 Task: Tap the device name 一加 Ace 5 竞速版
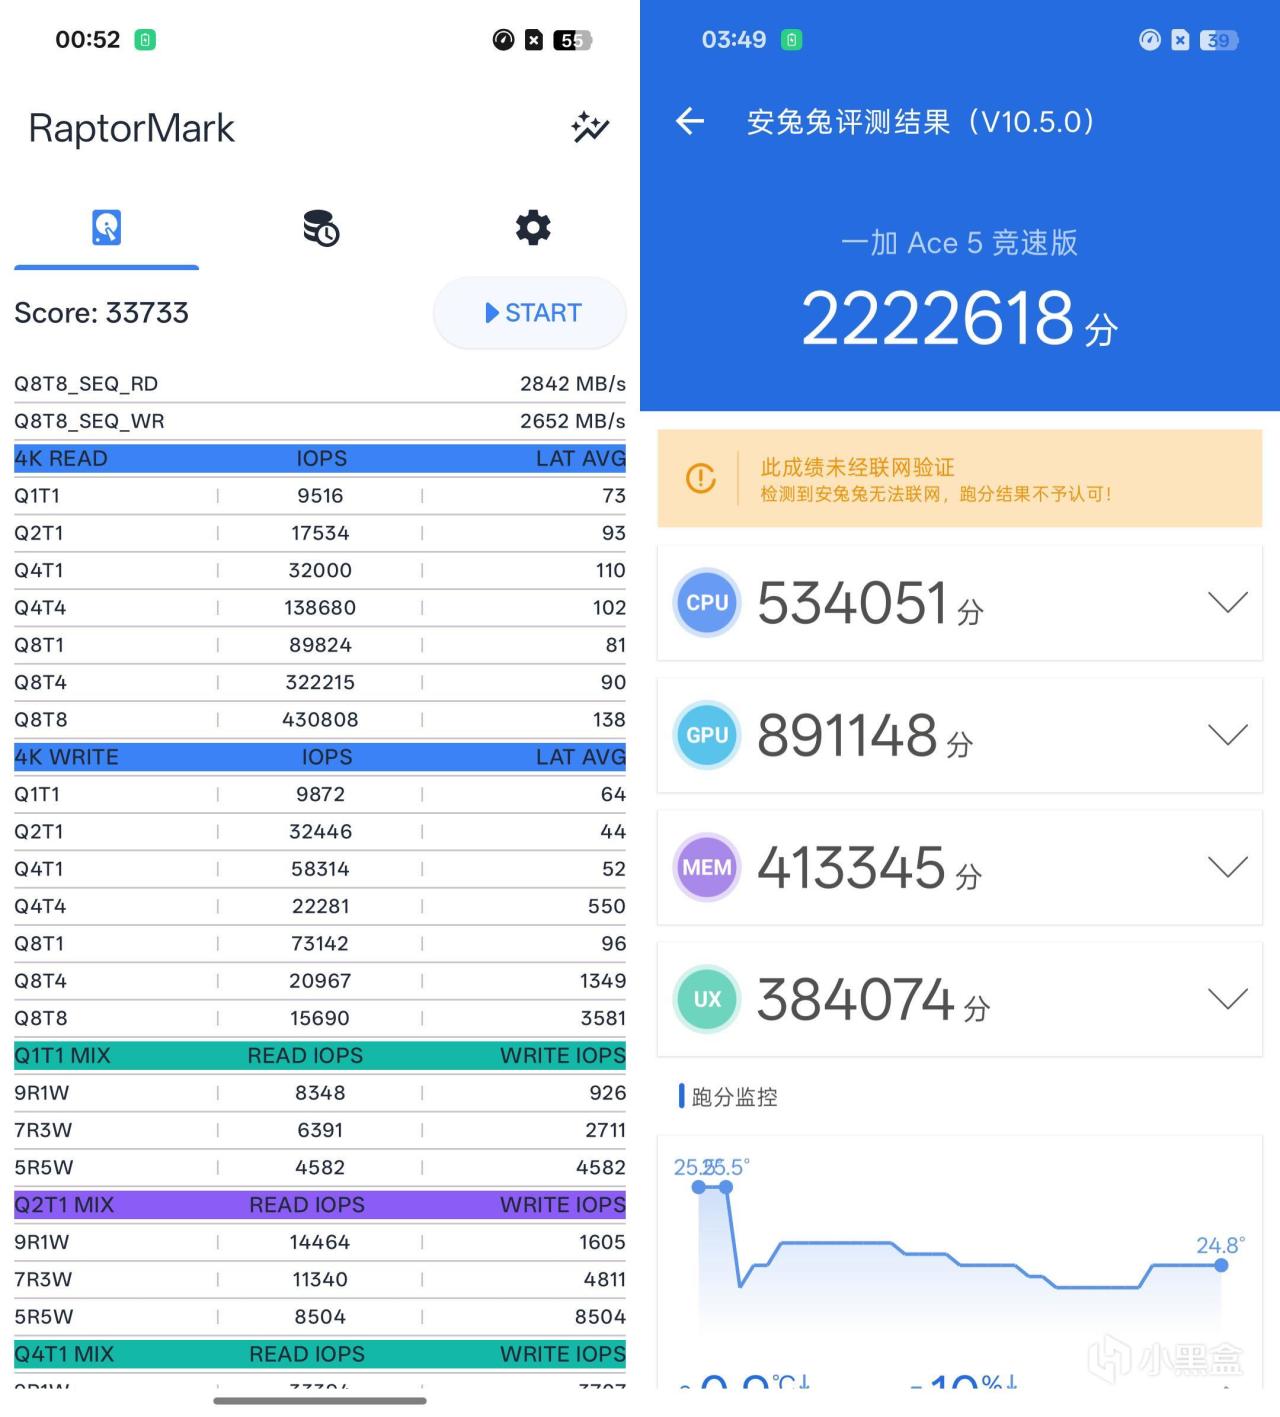tap(959, 243)
